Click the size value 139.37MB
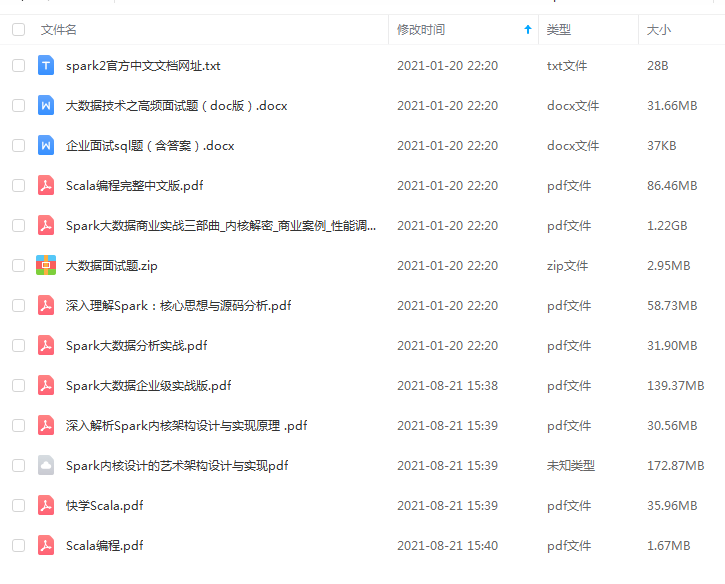 676,386
